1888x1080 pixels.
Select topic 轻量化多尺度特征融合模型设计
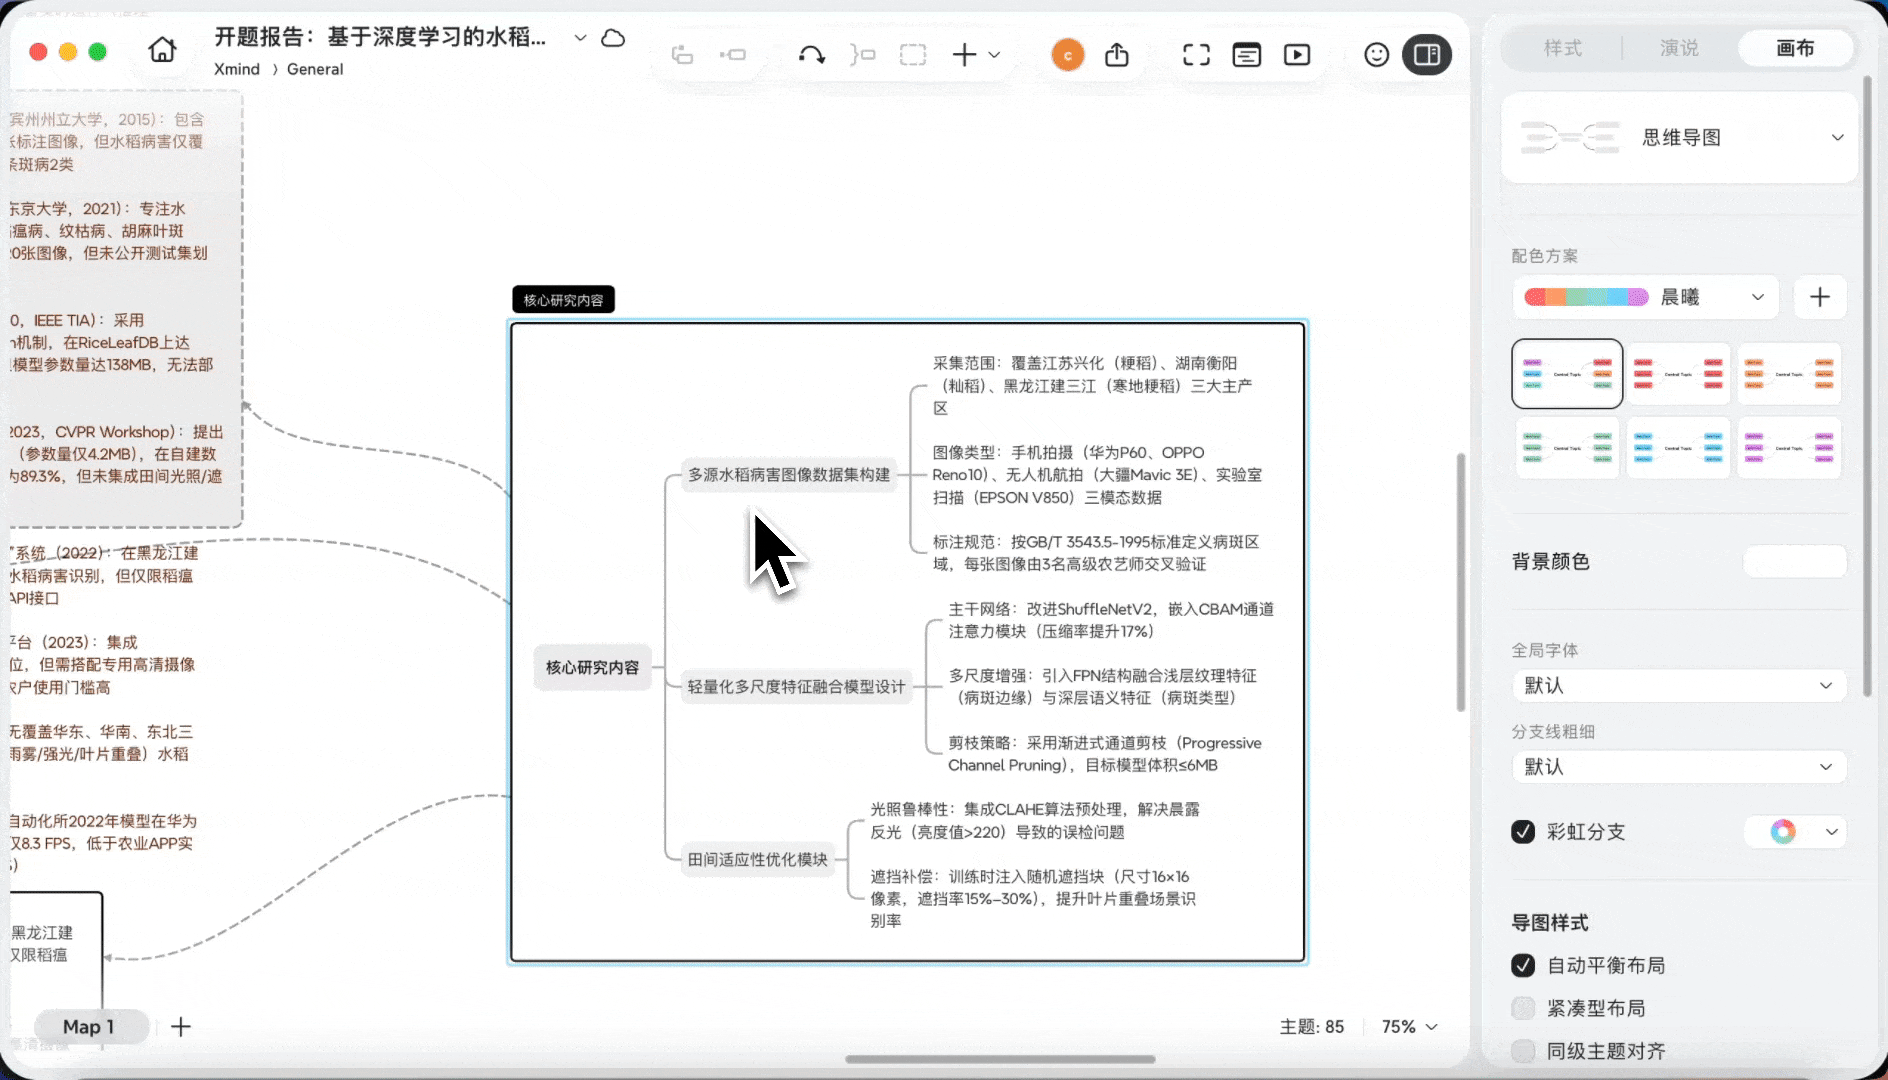coord(796,687)
